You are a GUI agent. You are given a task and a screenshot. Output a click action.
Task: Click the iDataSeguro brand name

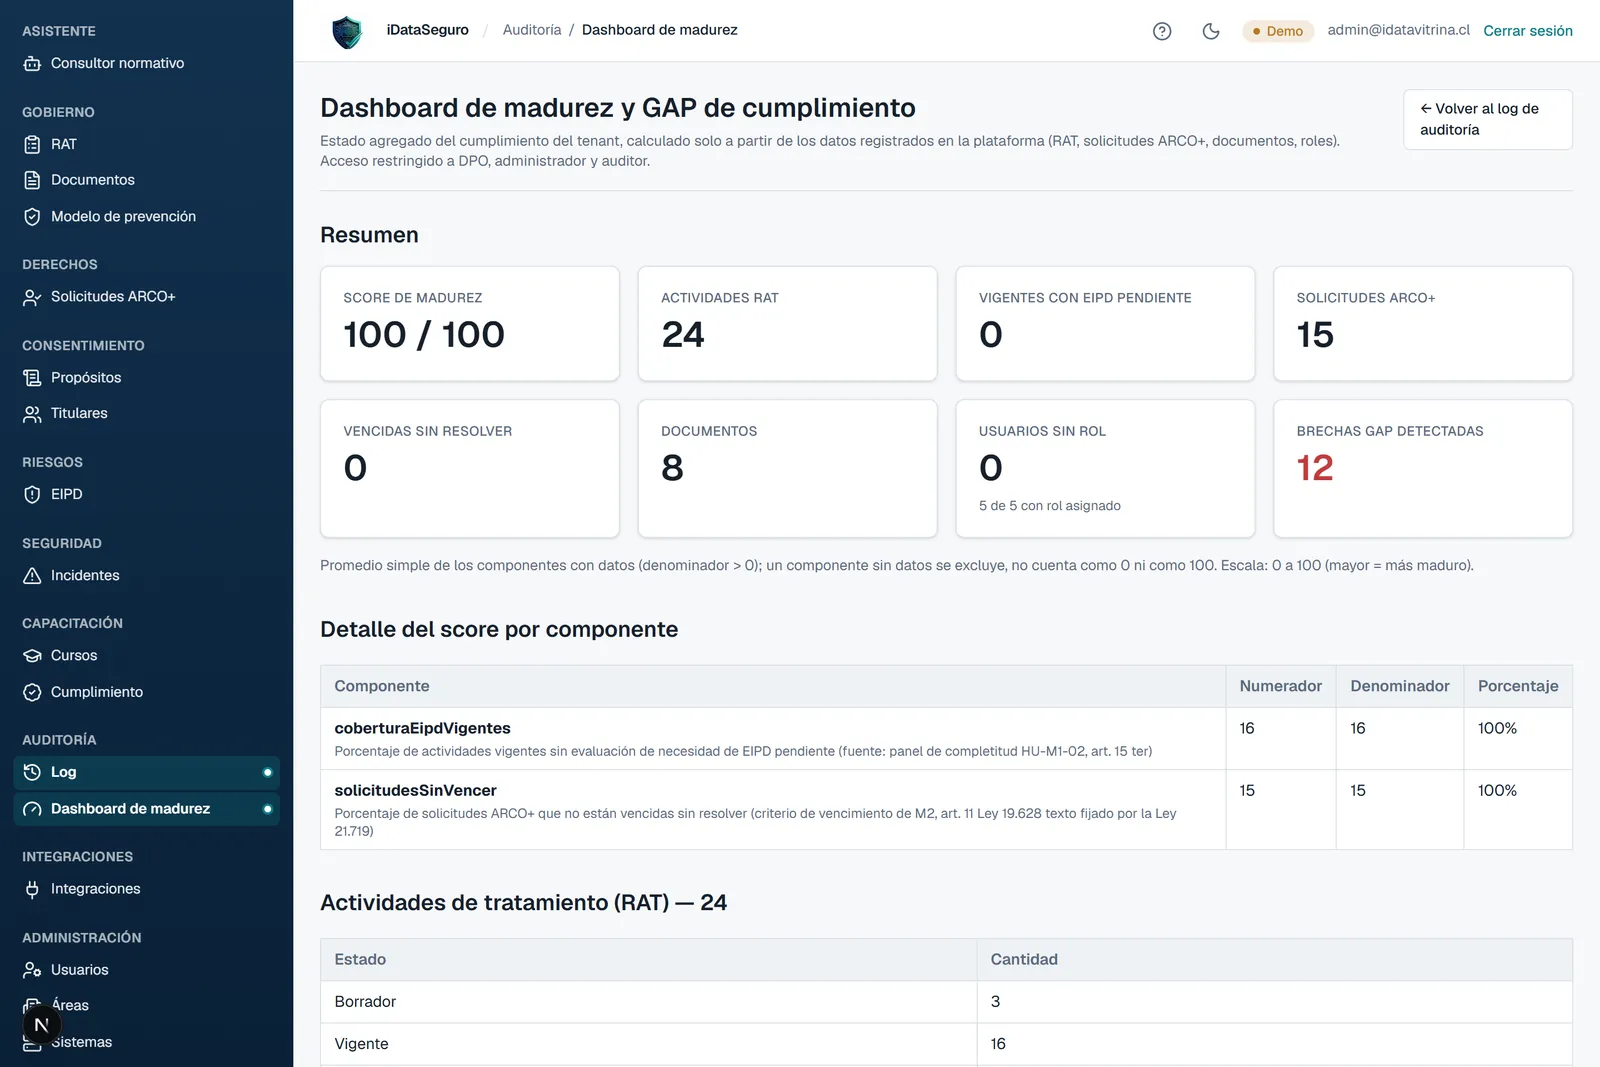pos(428,30)
